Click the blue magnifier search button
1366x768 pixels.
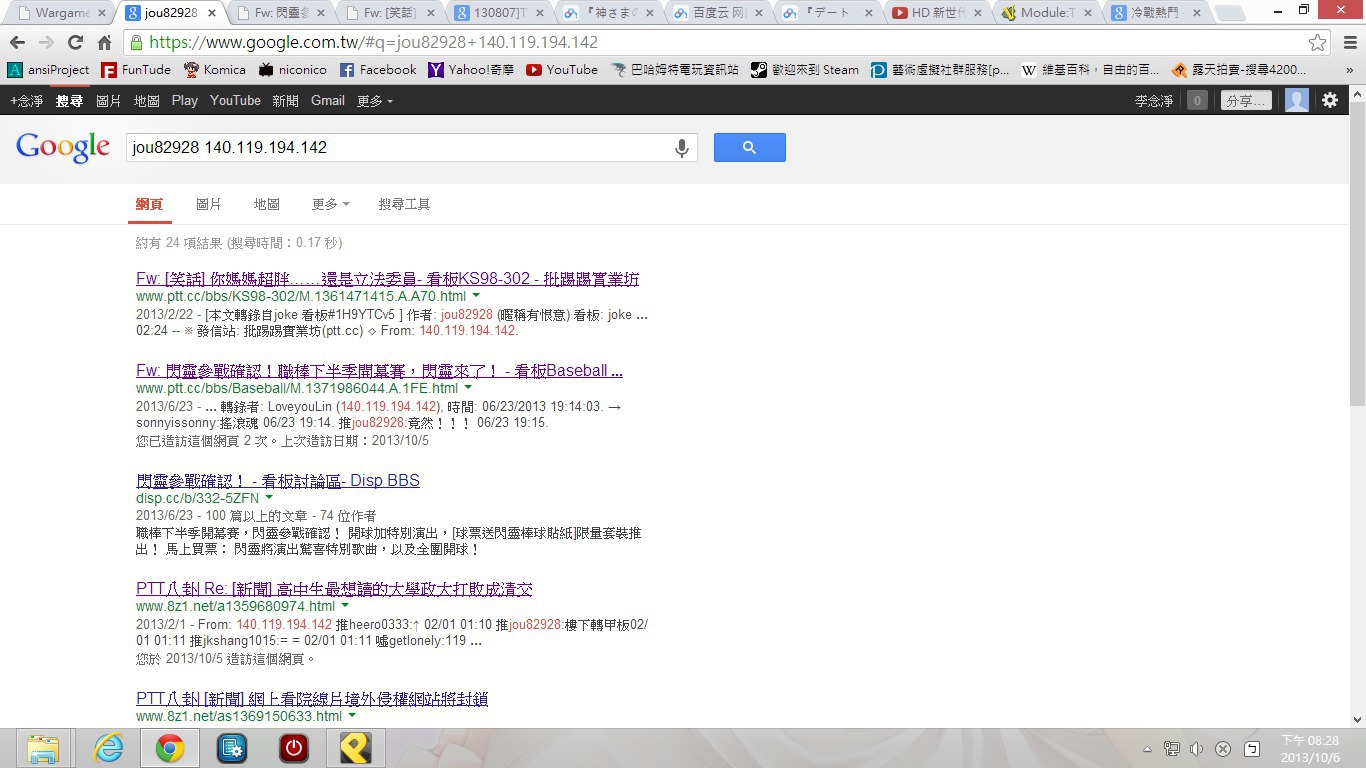tap(749, 148)
